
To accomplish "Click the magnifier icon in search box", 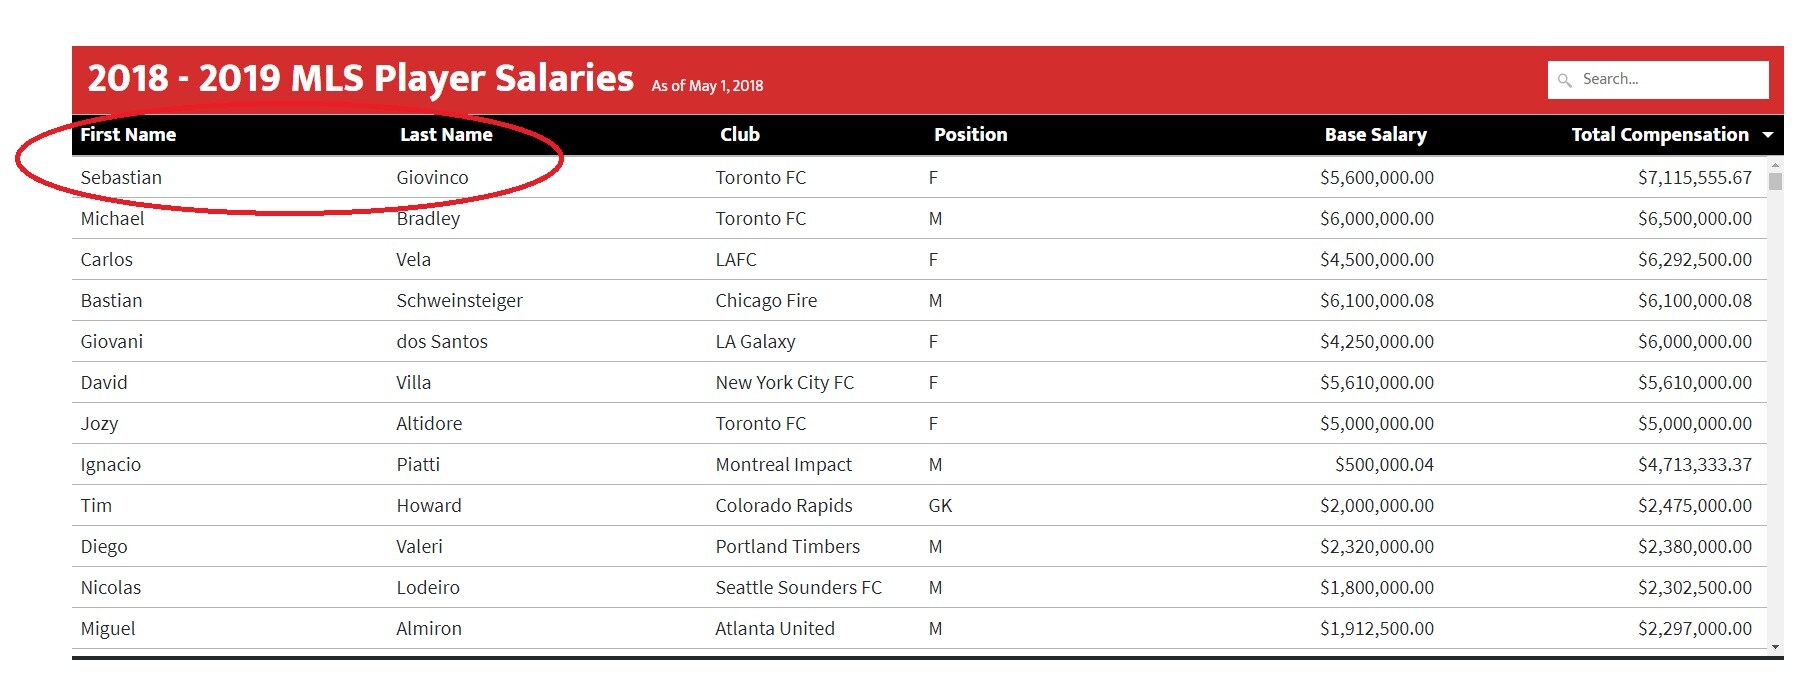I will pyautogui.click(x=1565, y=80).
